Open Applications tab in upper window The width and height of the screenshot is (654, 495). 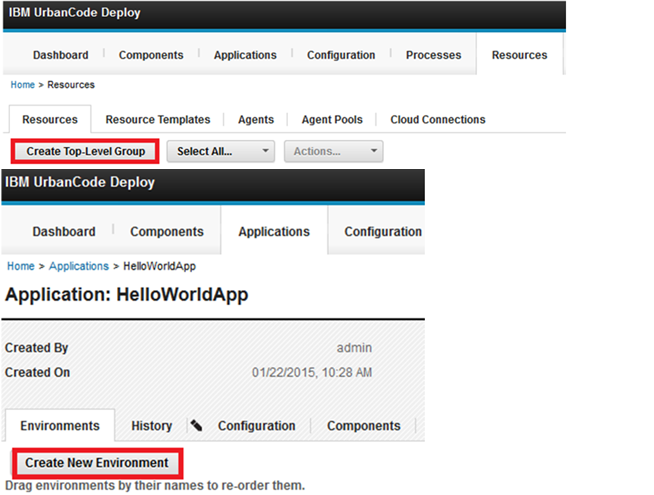point(245,55)
